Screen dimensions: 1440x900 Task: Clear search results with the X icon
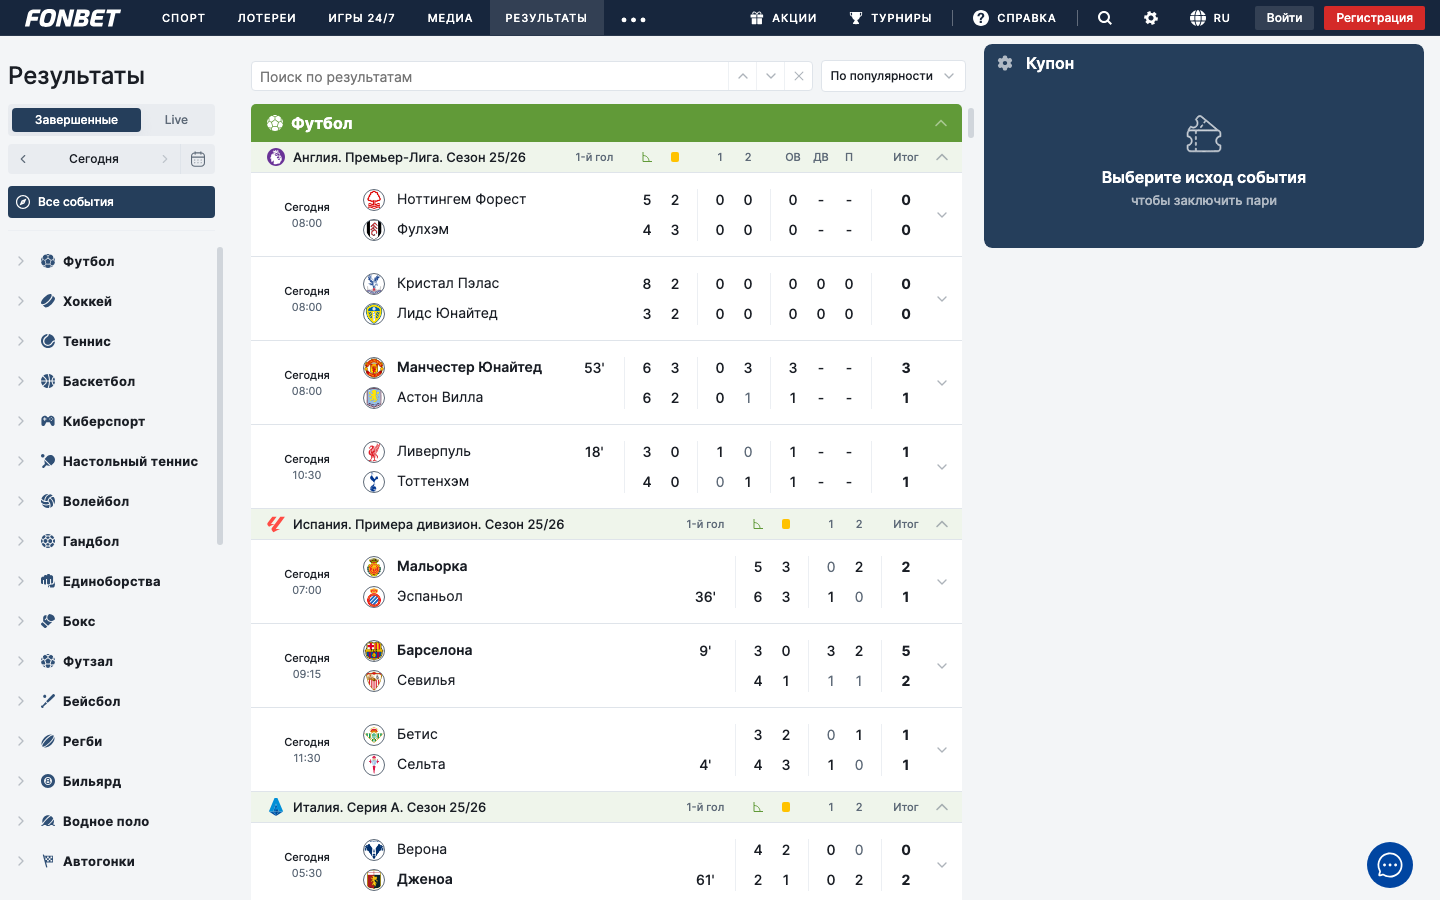(x=798, y=76)
